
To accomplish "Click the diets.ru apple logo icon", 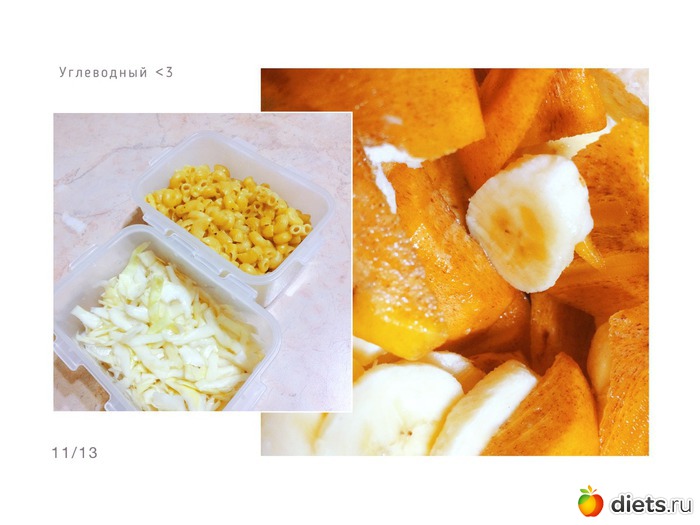I will 590,501.
